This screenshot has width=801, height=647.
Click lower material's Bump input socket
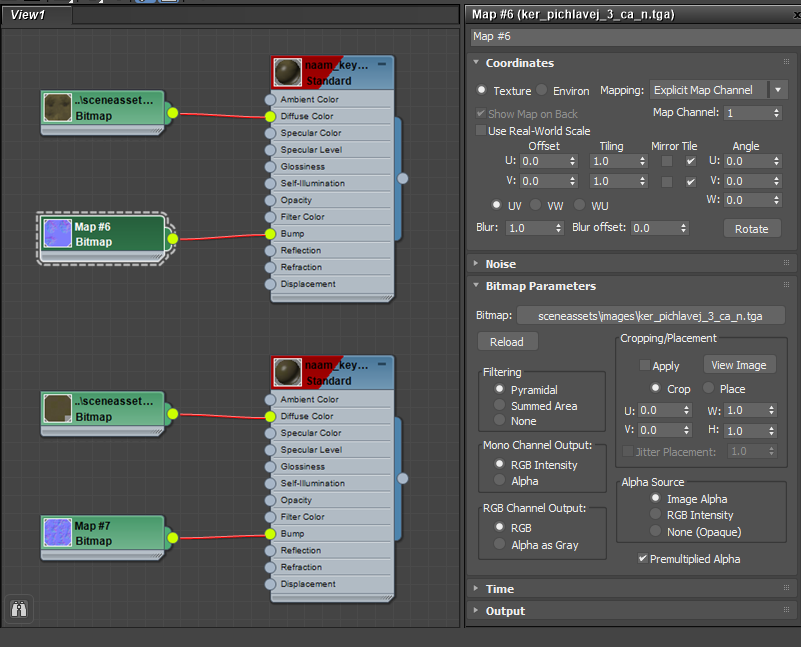[x=270, y=534]
